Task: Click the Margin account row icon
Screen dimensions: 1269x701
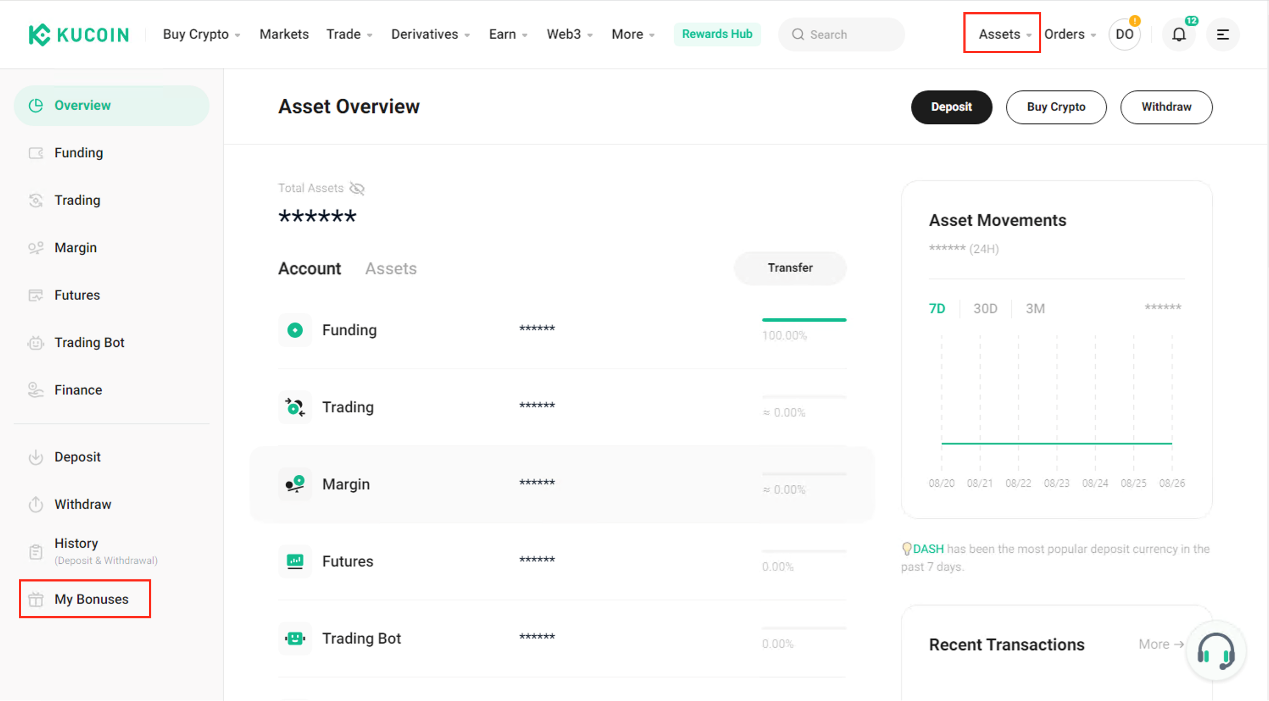Action: (295, 484)
